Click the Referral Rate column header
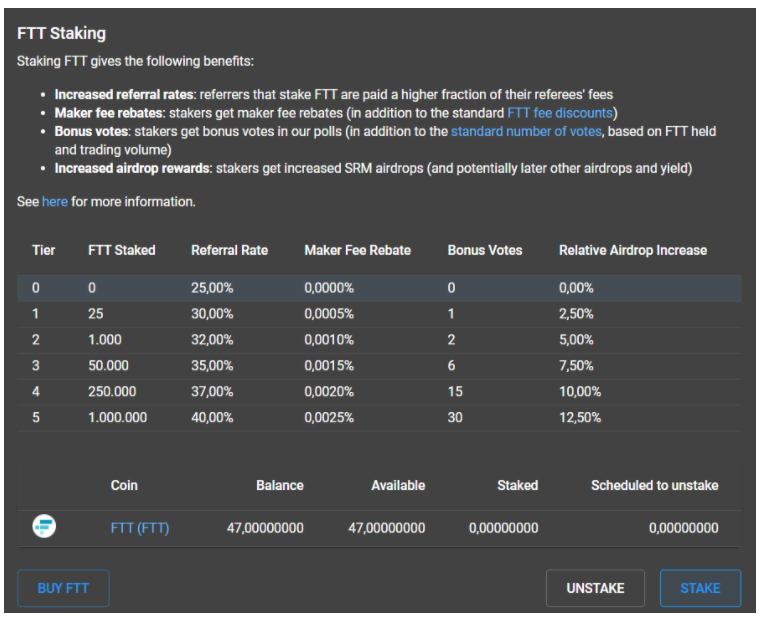This screenshot has width=760, height=617. click(229, 250)
